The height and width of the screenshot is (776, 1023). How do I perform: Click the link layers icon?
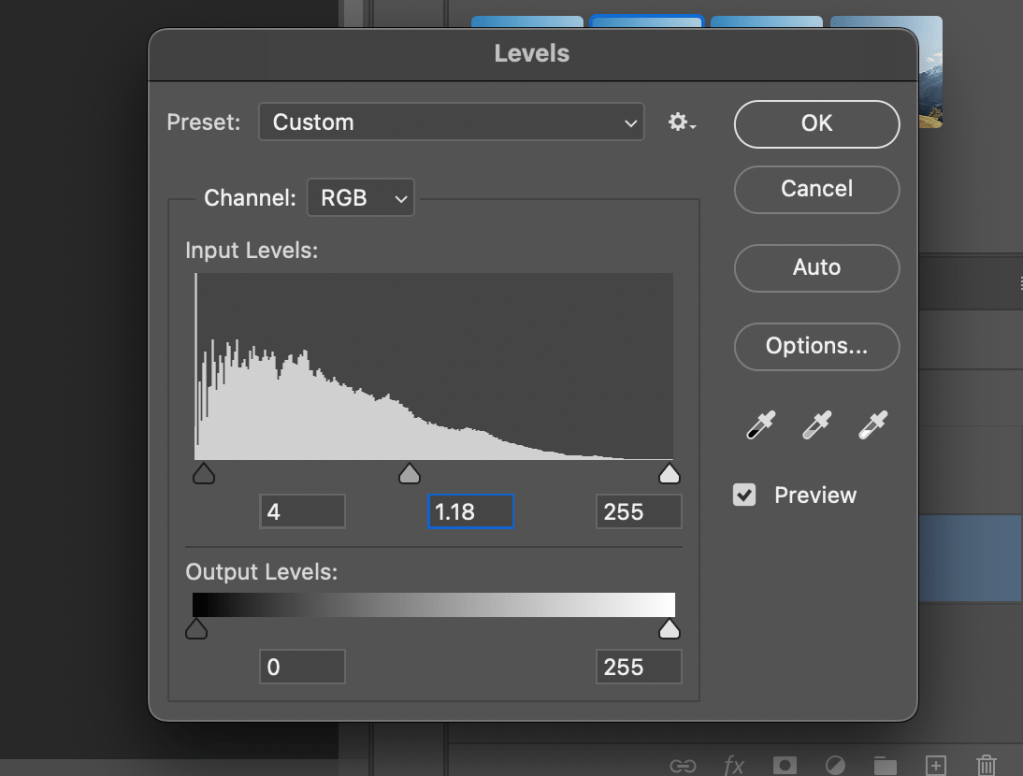pos(683,765)
